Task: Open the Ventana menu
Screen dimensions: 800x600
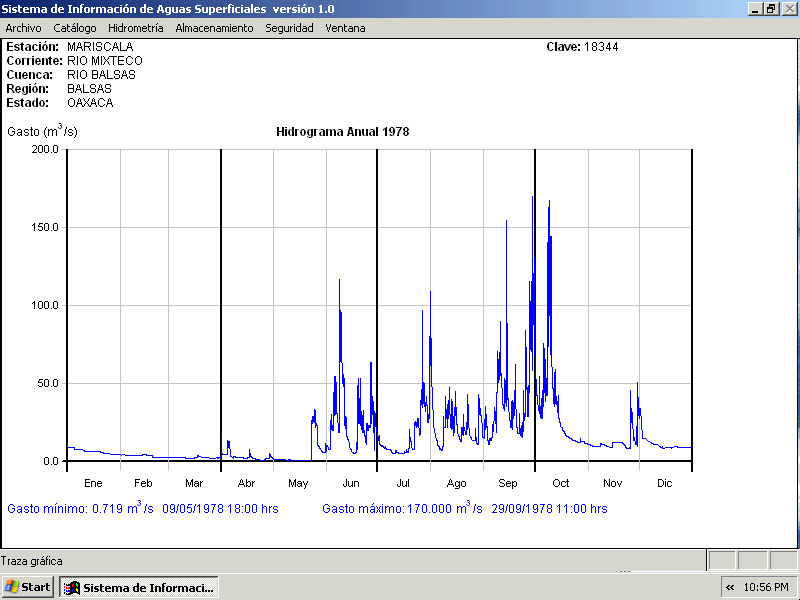Action: tap(345, 28)
